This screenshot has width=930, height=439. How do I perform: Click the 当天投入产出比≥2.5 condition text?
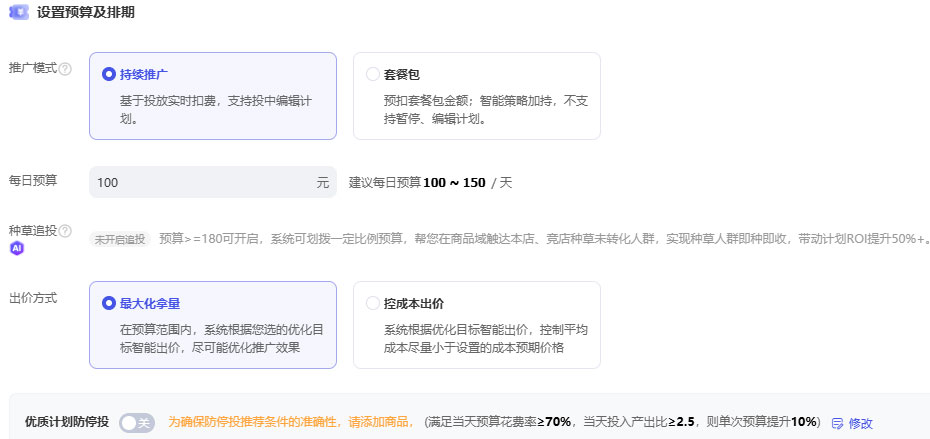pyautogui.click(x=639, y=422)
